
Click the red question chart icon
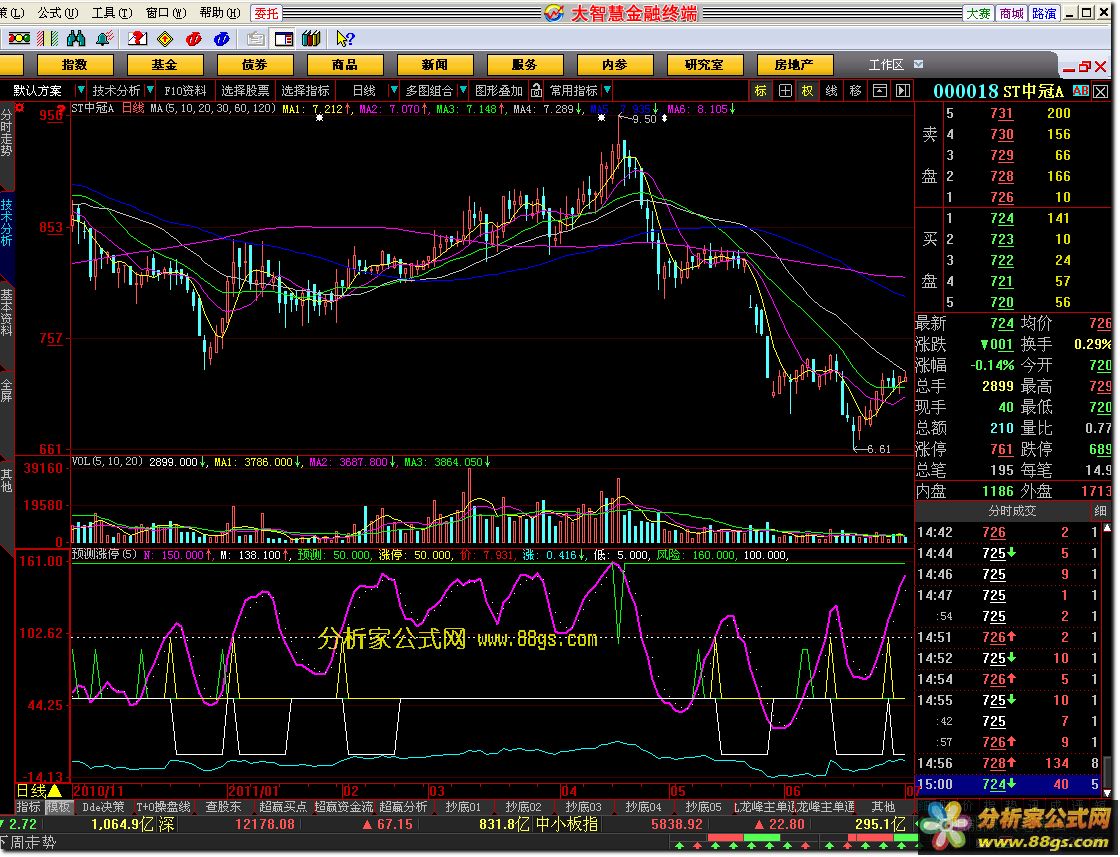click(137, 39)
